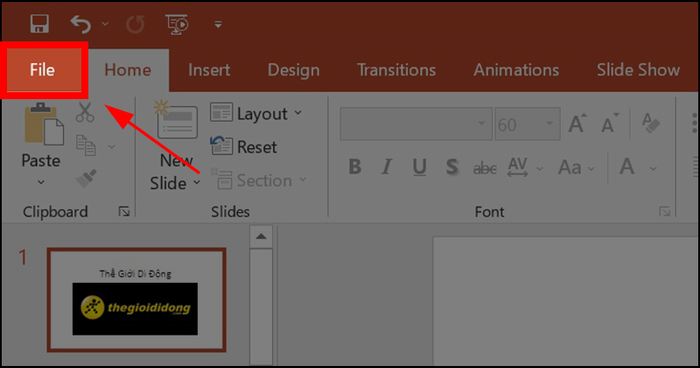Undo the last action
The width and height of the screenshot is (700, 368).
pyautogui.click(x=81, y=24)
